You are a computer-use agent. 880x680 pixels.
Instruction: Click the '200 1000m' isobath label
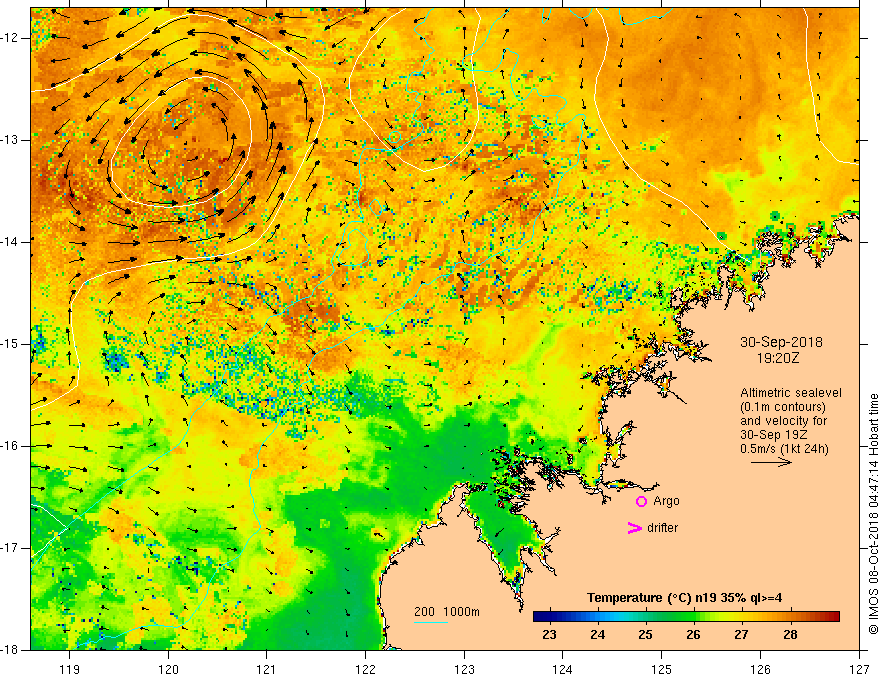[x=447, y=612]
